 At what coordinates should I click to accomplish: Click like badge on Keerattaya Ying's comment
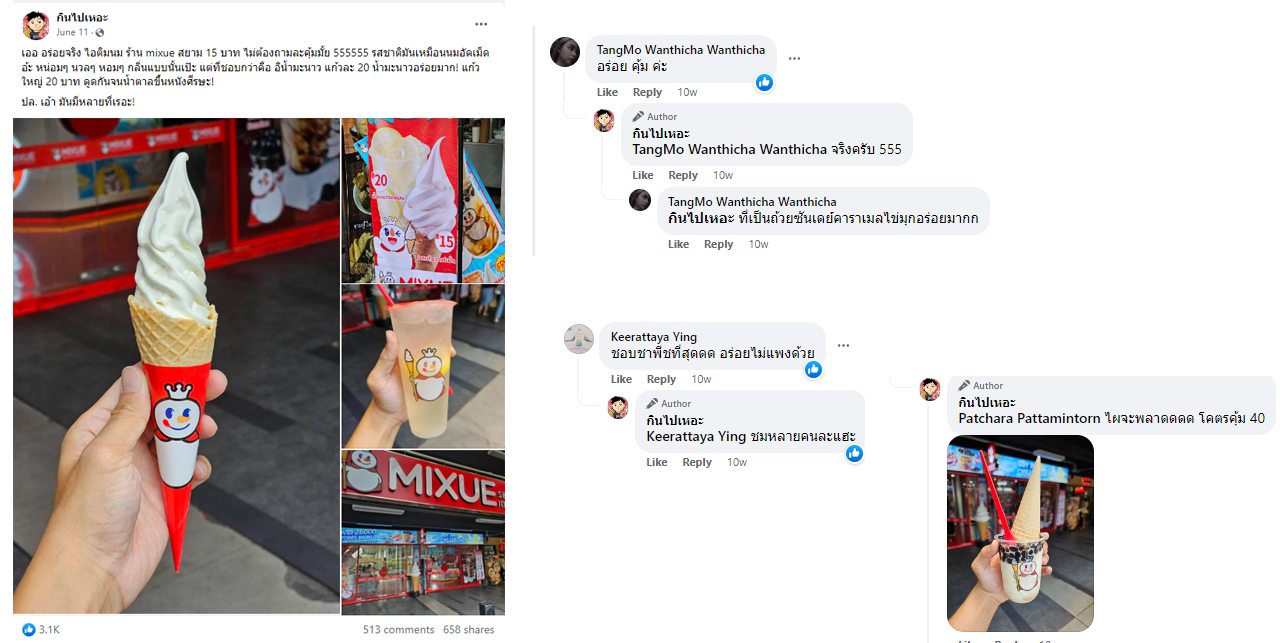[813, 369]
